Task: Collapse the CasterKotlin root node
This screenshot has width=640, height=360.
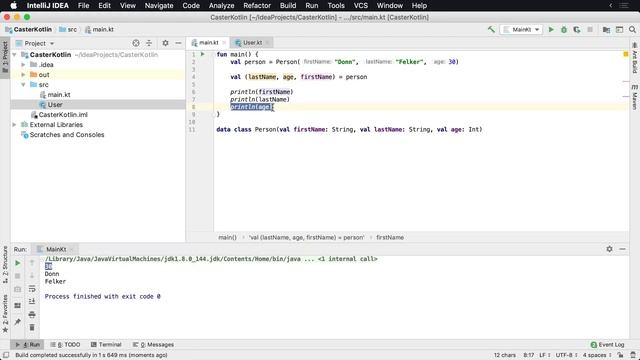Action: (x=15, y=55)
